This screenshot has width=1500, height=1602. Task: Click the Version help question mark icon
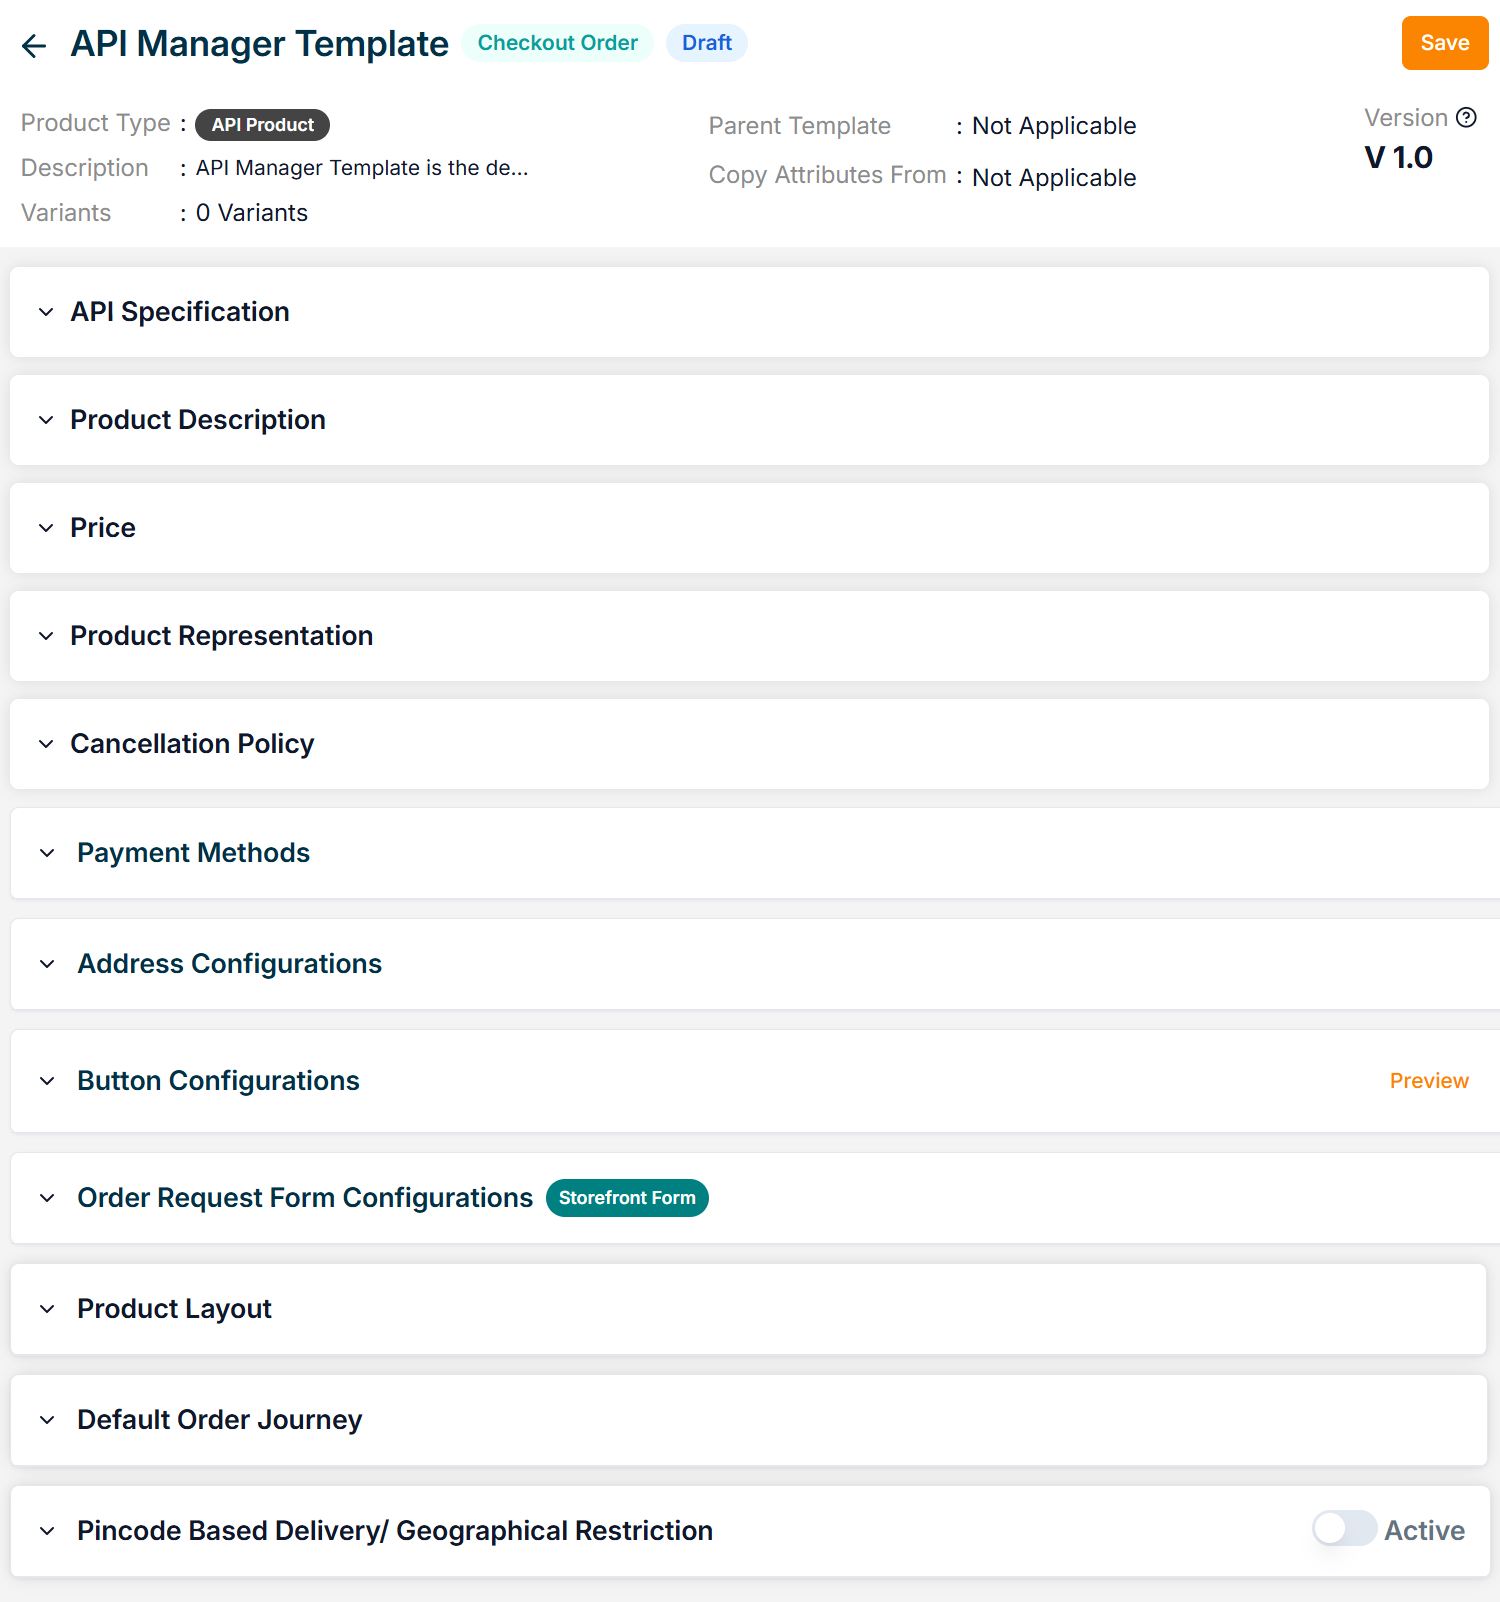(x=1466, y=118)
